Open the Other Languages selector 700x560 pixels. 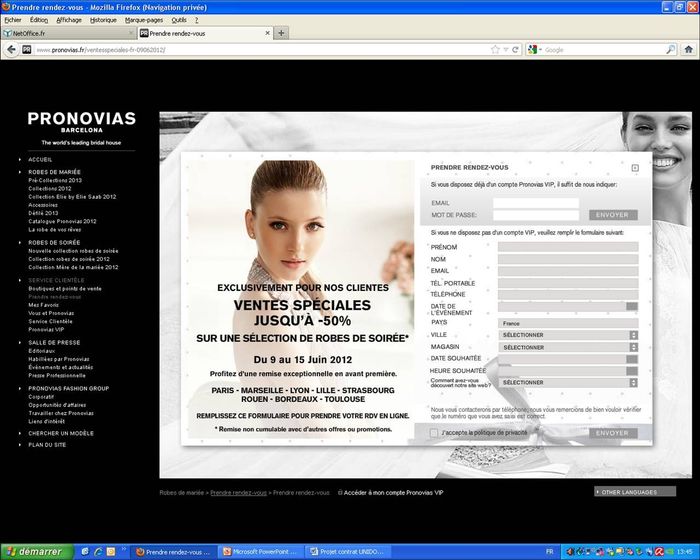635,492
